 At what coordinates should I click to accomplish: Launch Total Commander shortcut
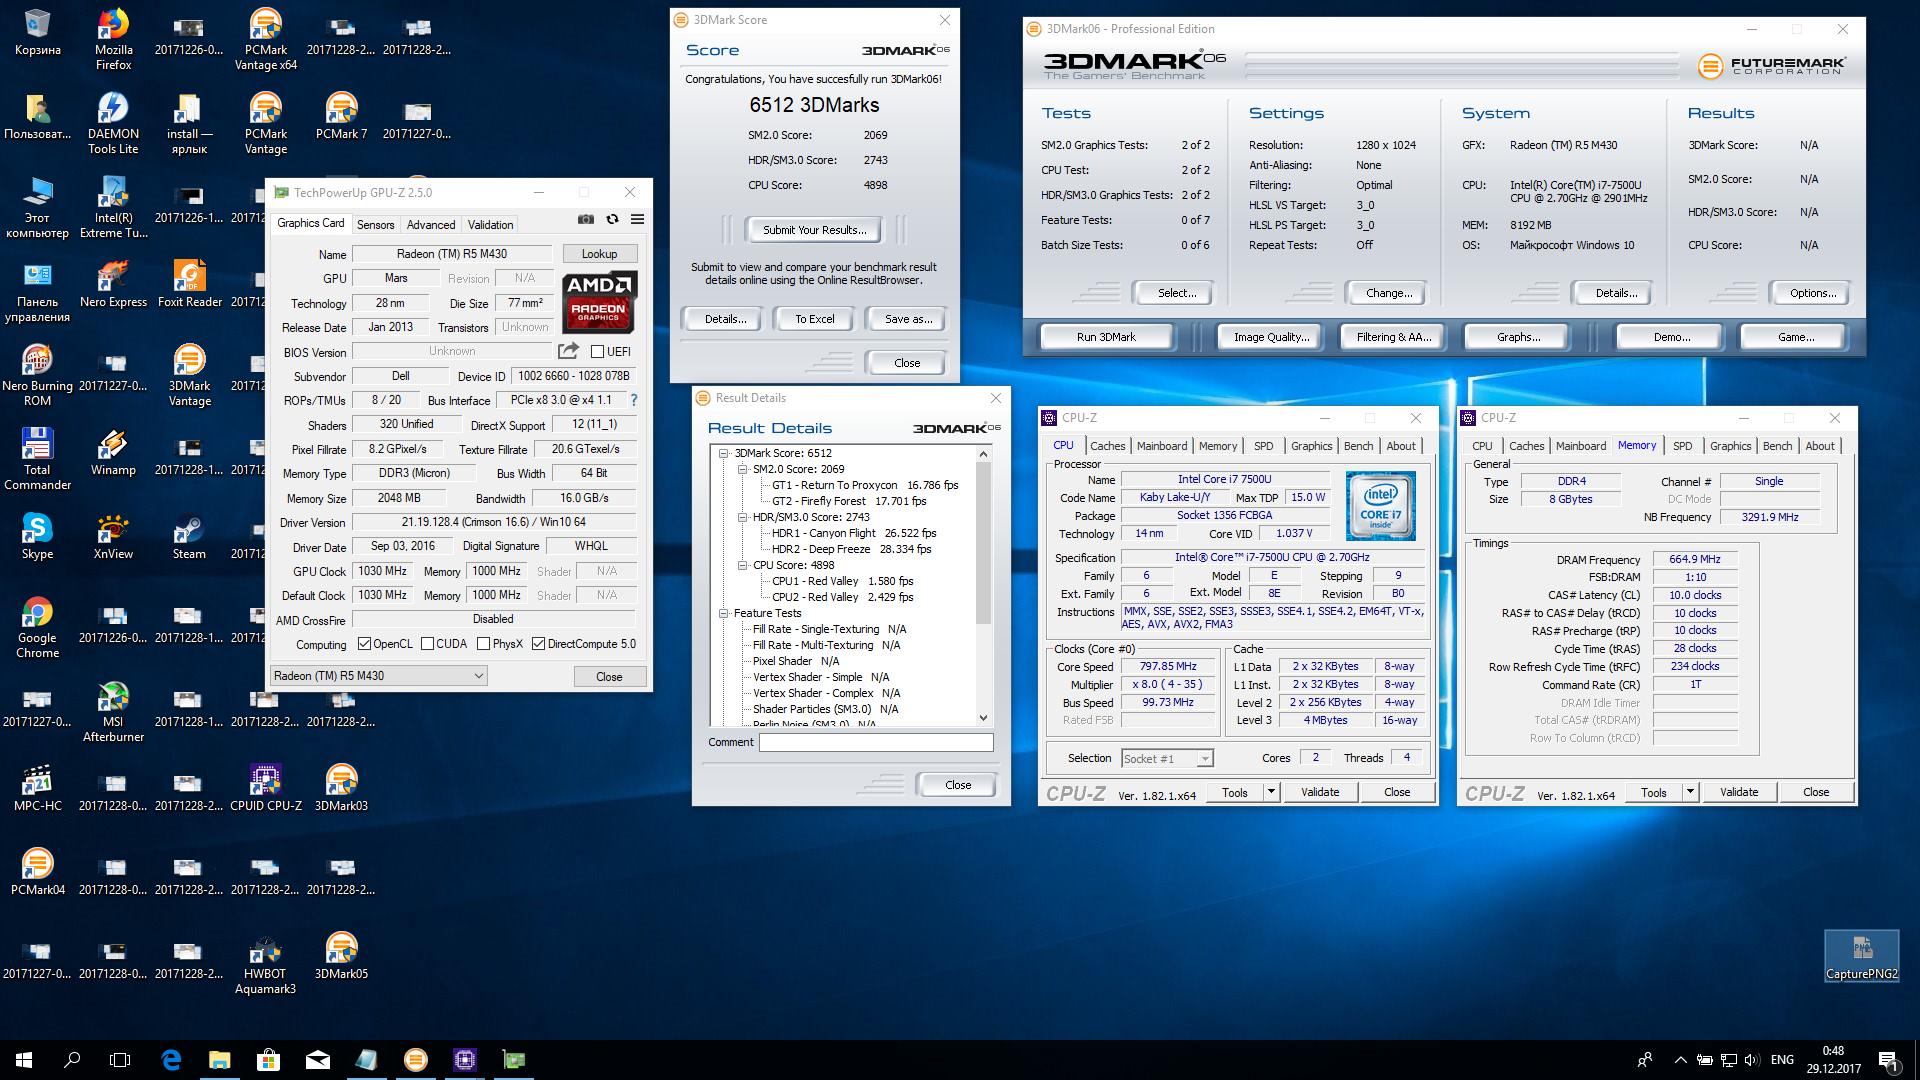point(37,458)
